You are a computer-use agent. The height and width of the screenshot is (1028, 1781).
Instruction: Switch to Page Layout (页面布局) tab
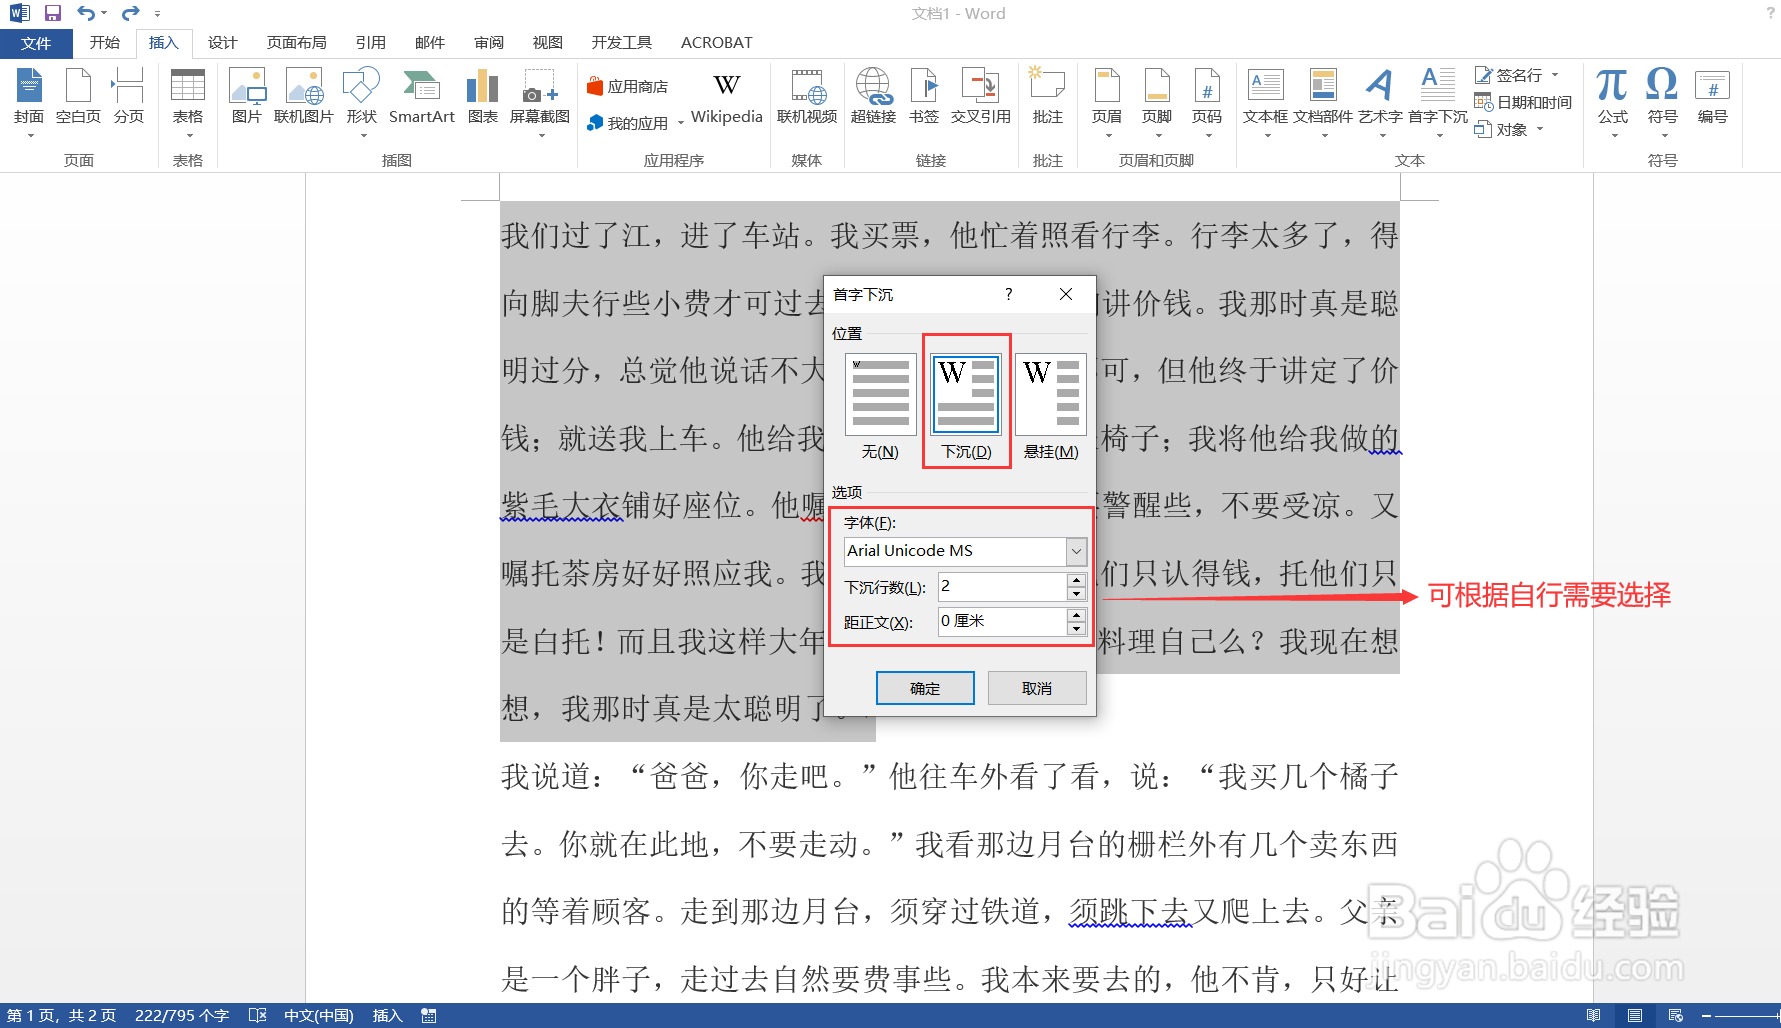click(297, 42)
